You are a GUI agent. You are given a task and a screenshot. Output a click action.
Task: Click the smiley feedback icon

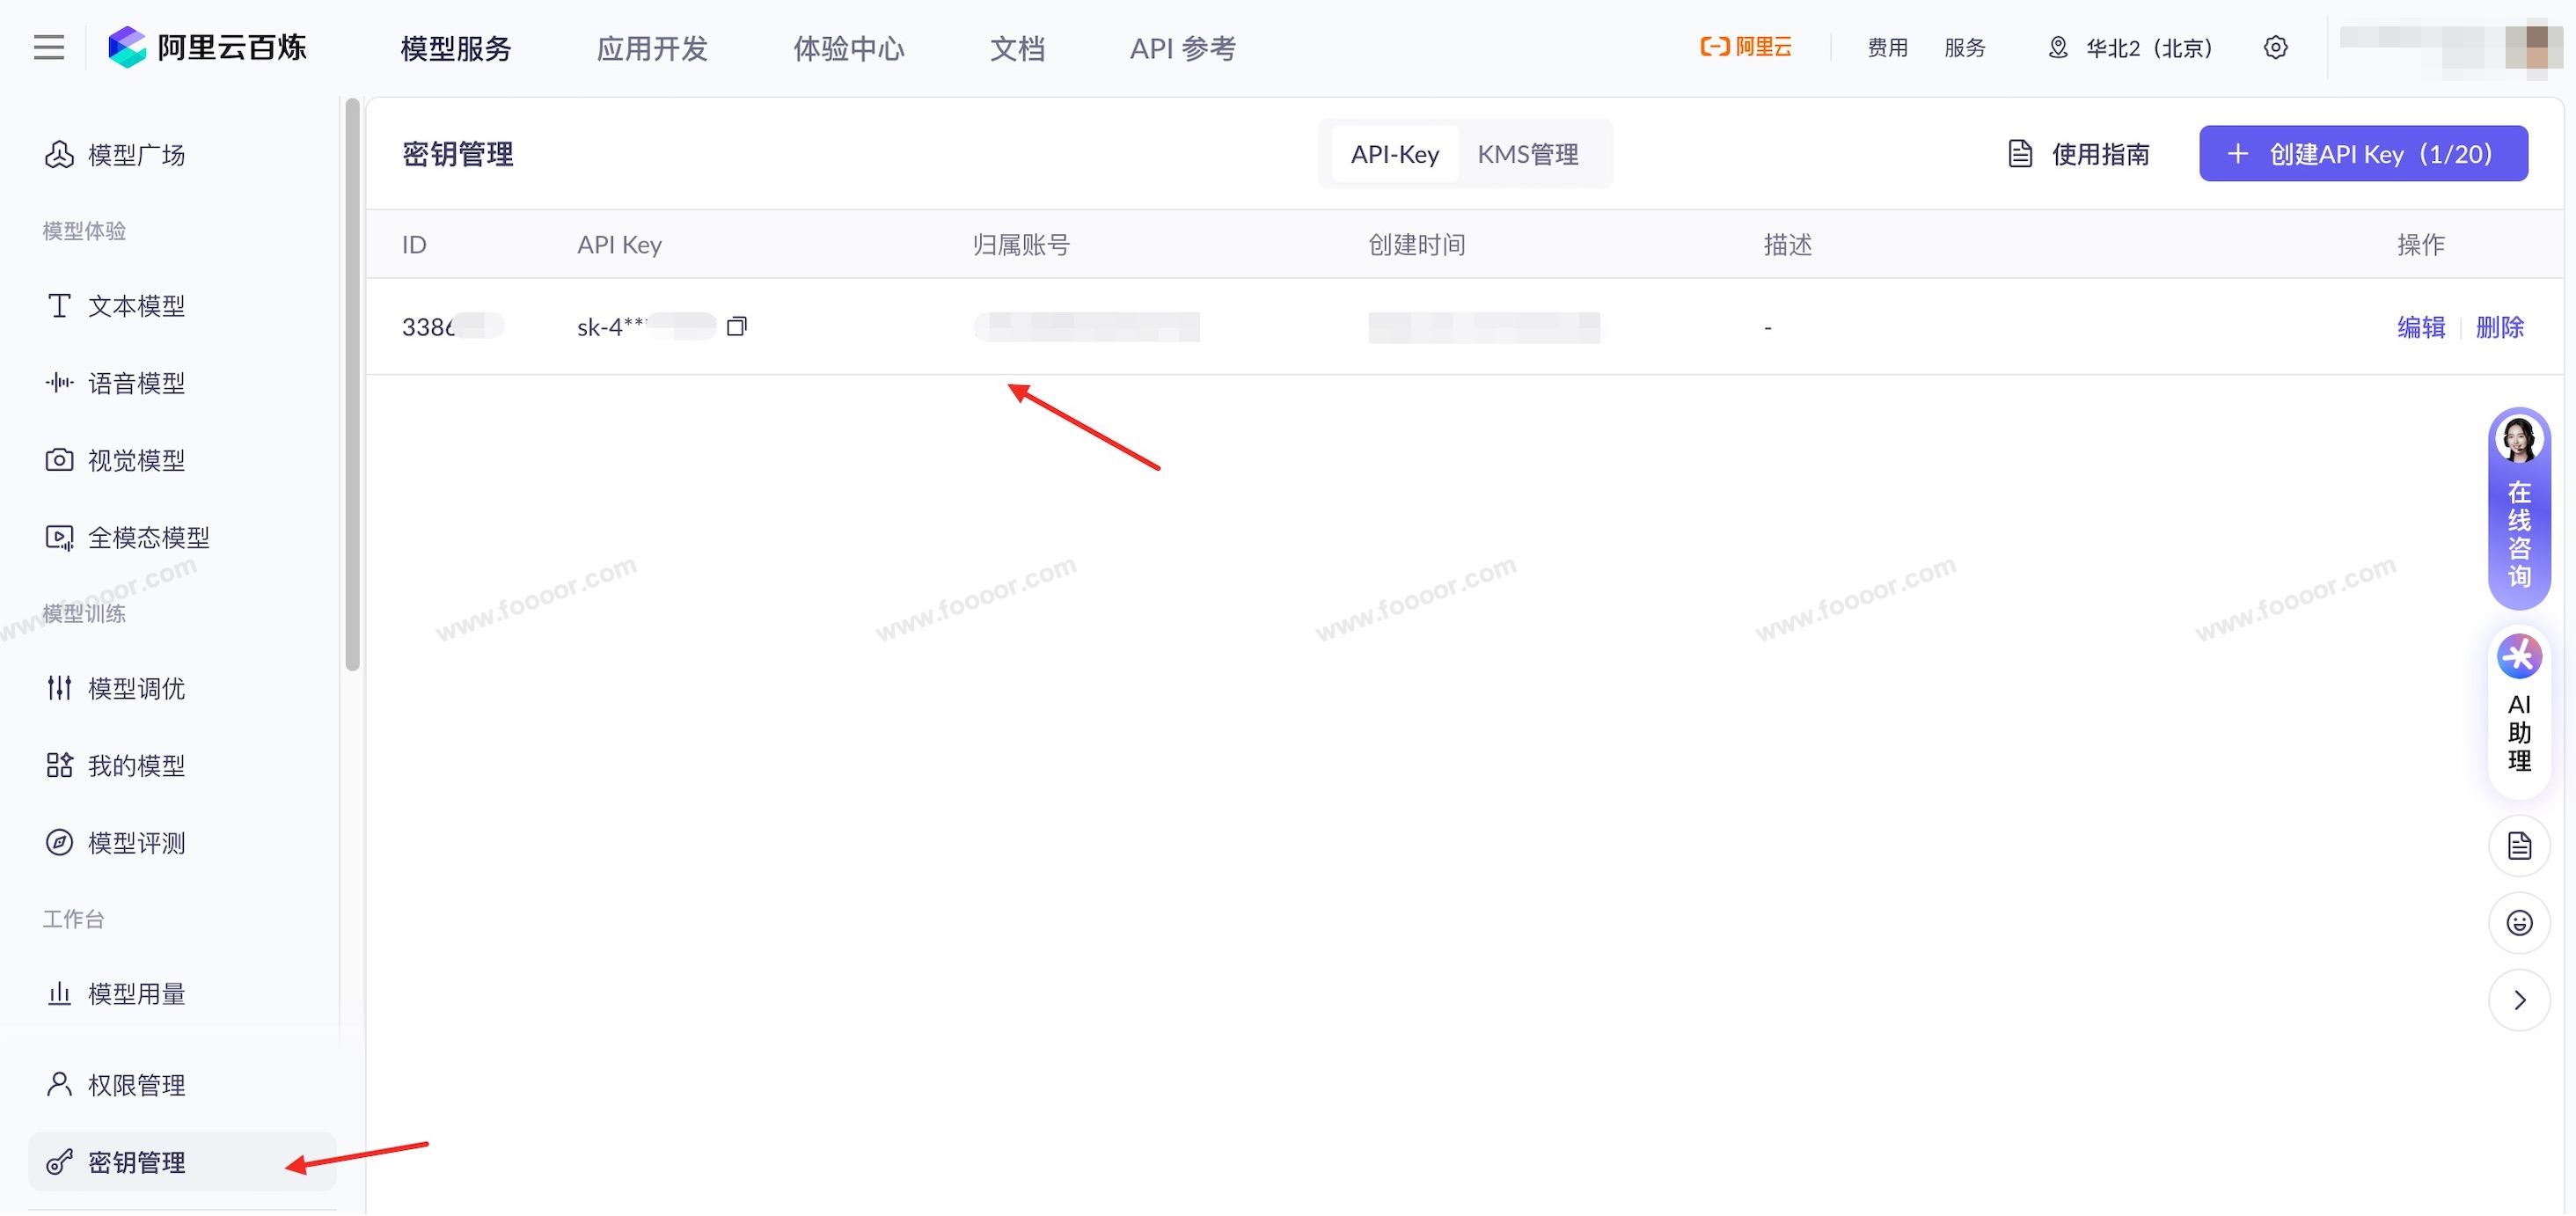pos(2518,923)
